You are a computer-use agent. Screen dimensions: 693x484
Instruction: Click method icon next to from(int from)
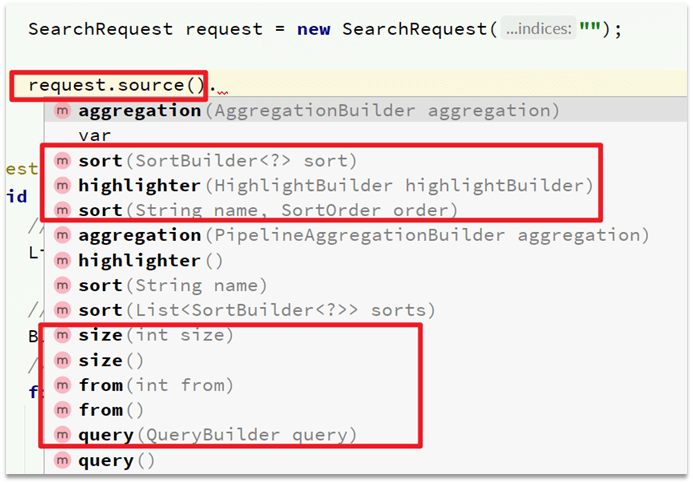point(62,385)
